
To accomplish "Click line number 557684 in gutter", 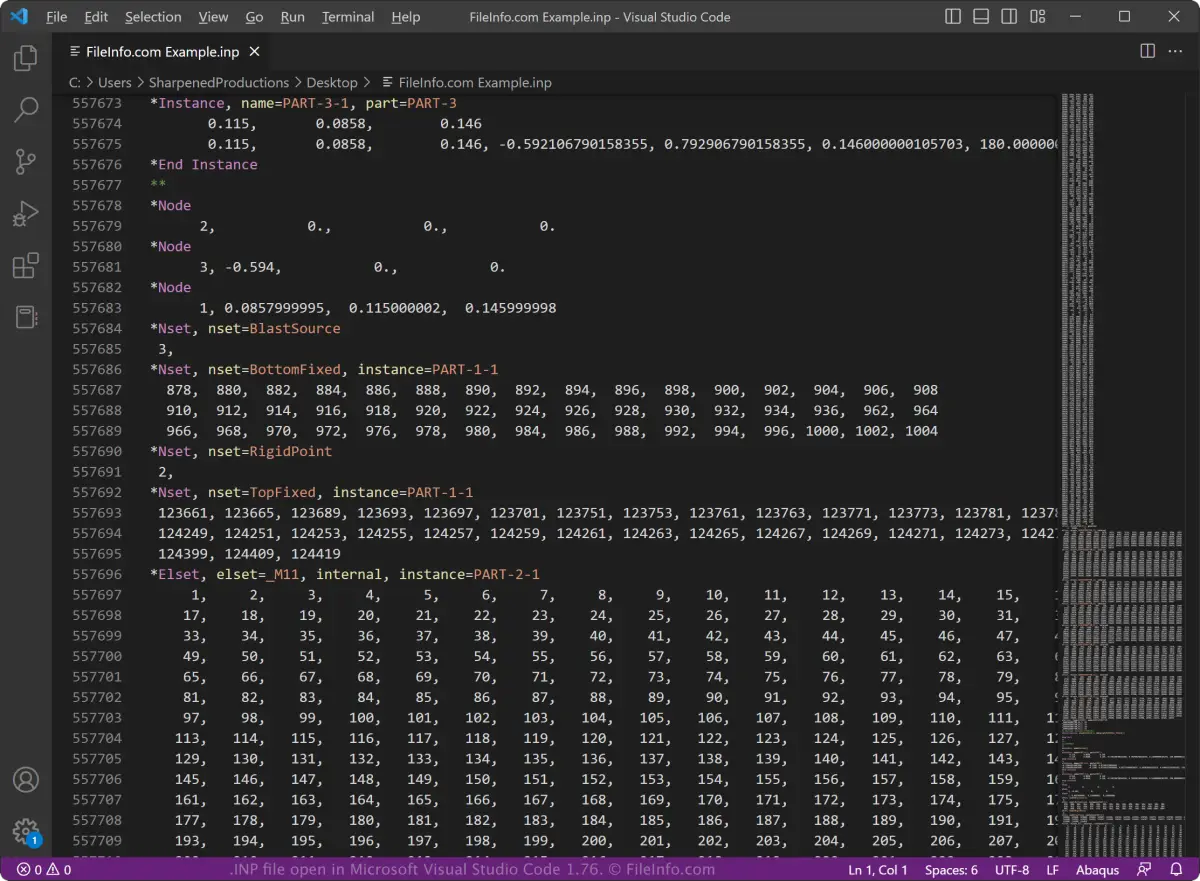I will pyautogui.click(x=97, y=328).
